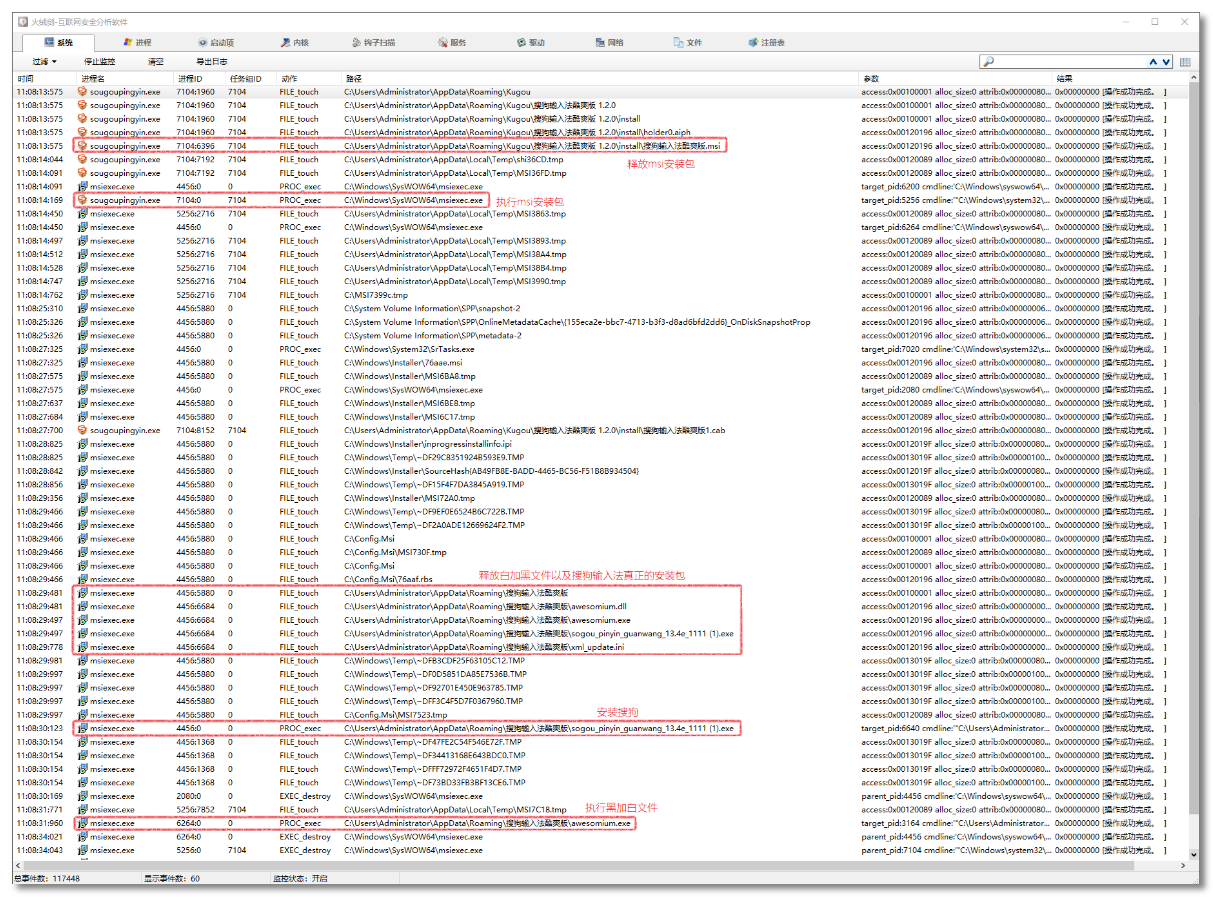Click sougoupingyin.exe icon in the PROC_exec row
Screen dimensions: 1213x897
[83, 200]
